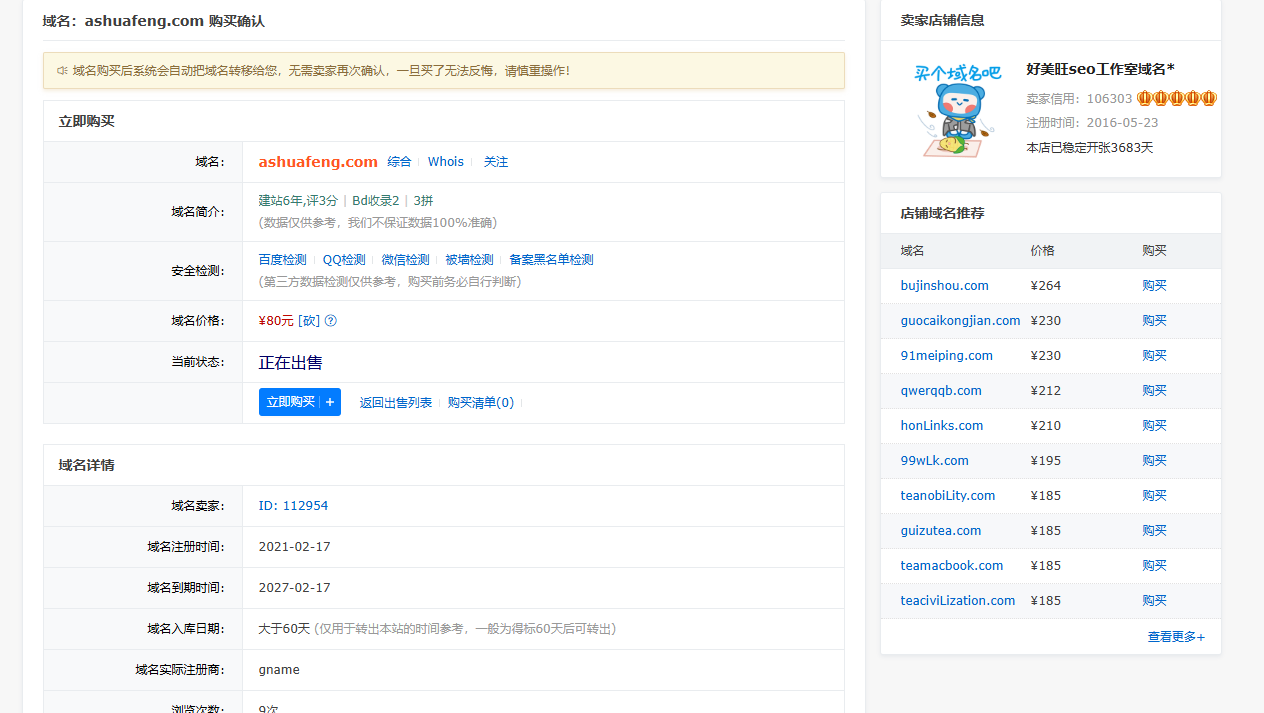Open the 被墙检测 link
Image resolution: width=1264 pixels, height=713 pixels.
coord(469,260)
